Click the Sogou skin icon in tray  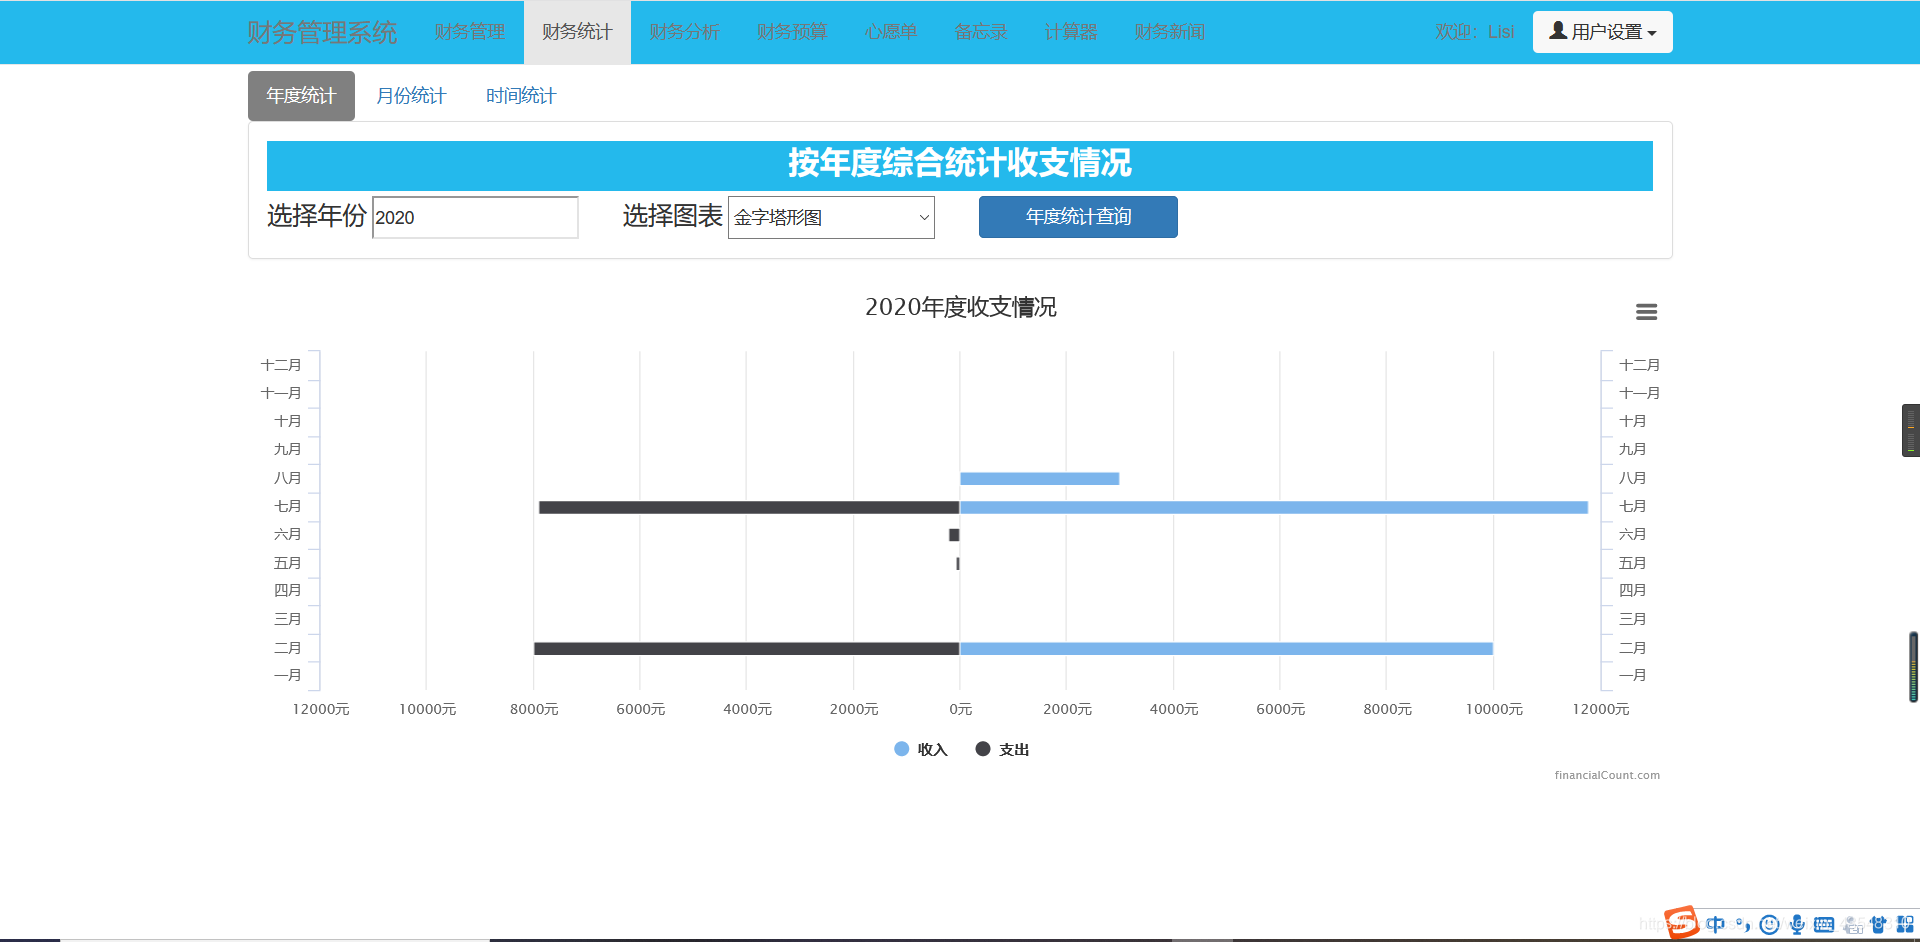pos(1879,924)
